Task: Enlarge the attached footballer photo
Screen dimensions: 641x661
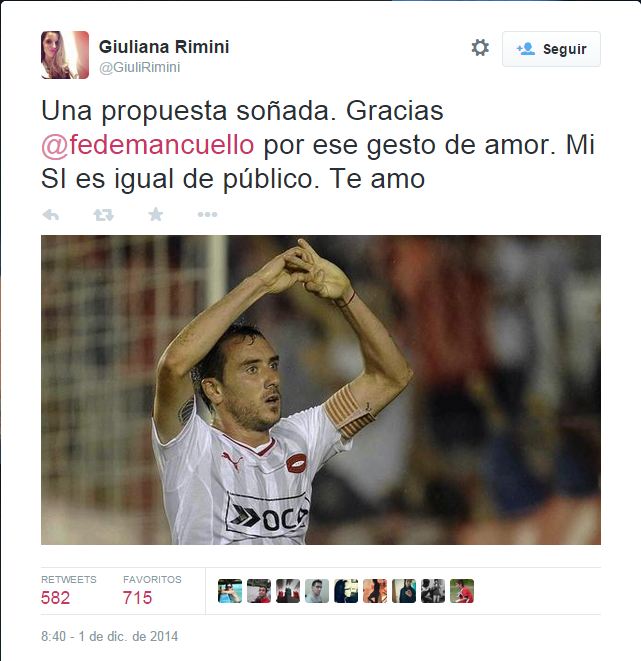Action: (x=321, y=390)
